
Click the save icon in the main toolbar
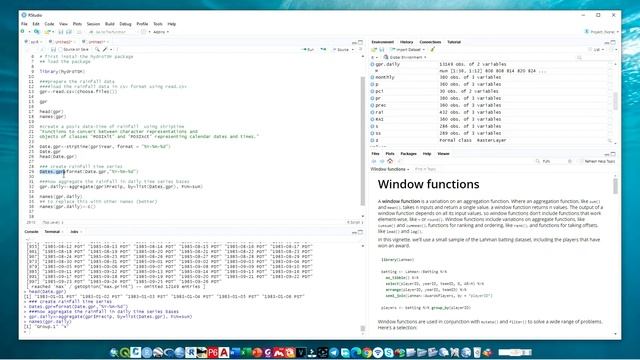(60, 32)
